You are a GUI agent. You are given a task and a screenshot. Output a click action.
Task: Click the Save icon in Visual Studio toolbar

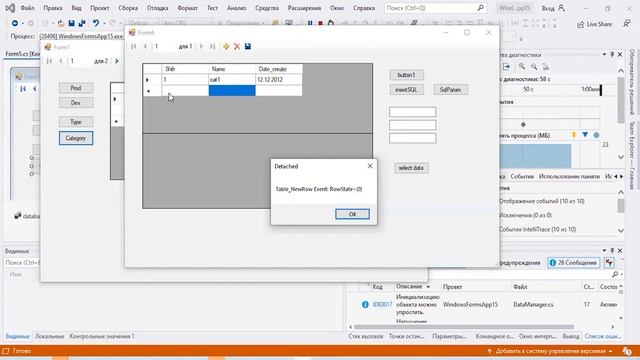pos(72,23)
